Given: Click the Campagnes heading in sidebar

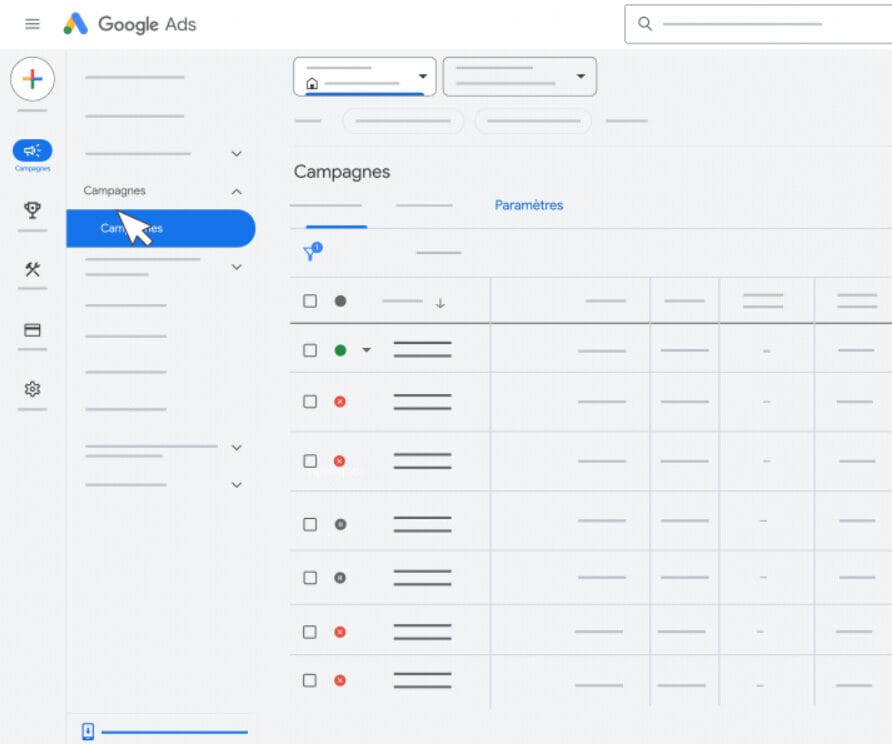Looking at the screenshot, I should (114, 191).
